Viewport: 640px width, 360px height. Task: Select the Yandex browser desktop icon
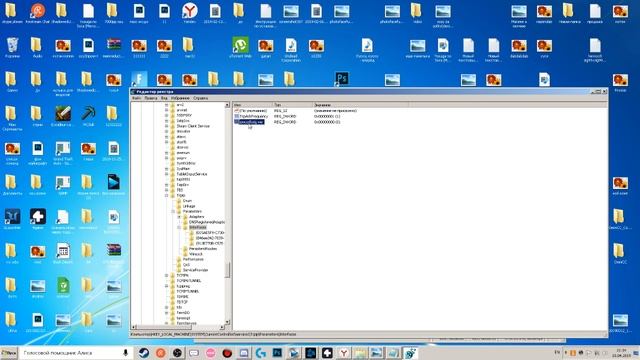[189, 13]
